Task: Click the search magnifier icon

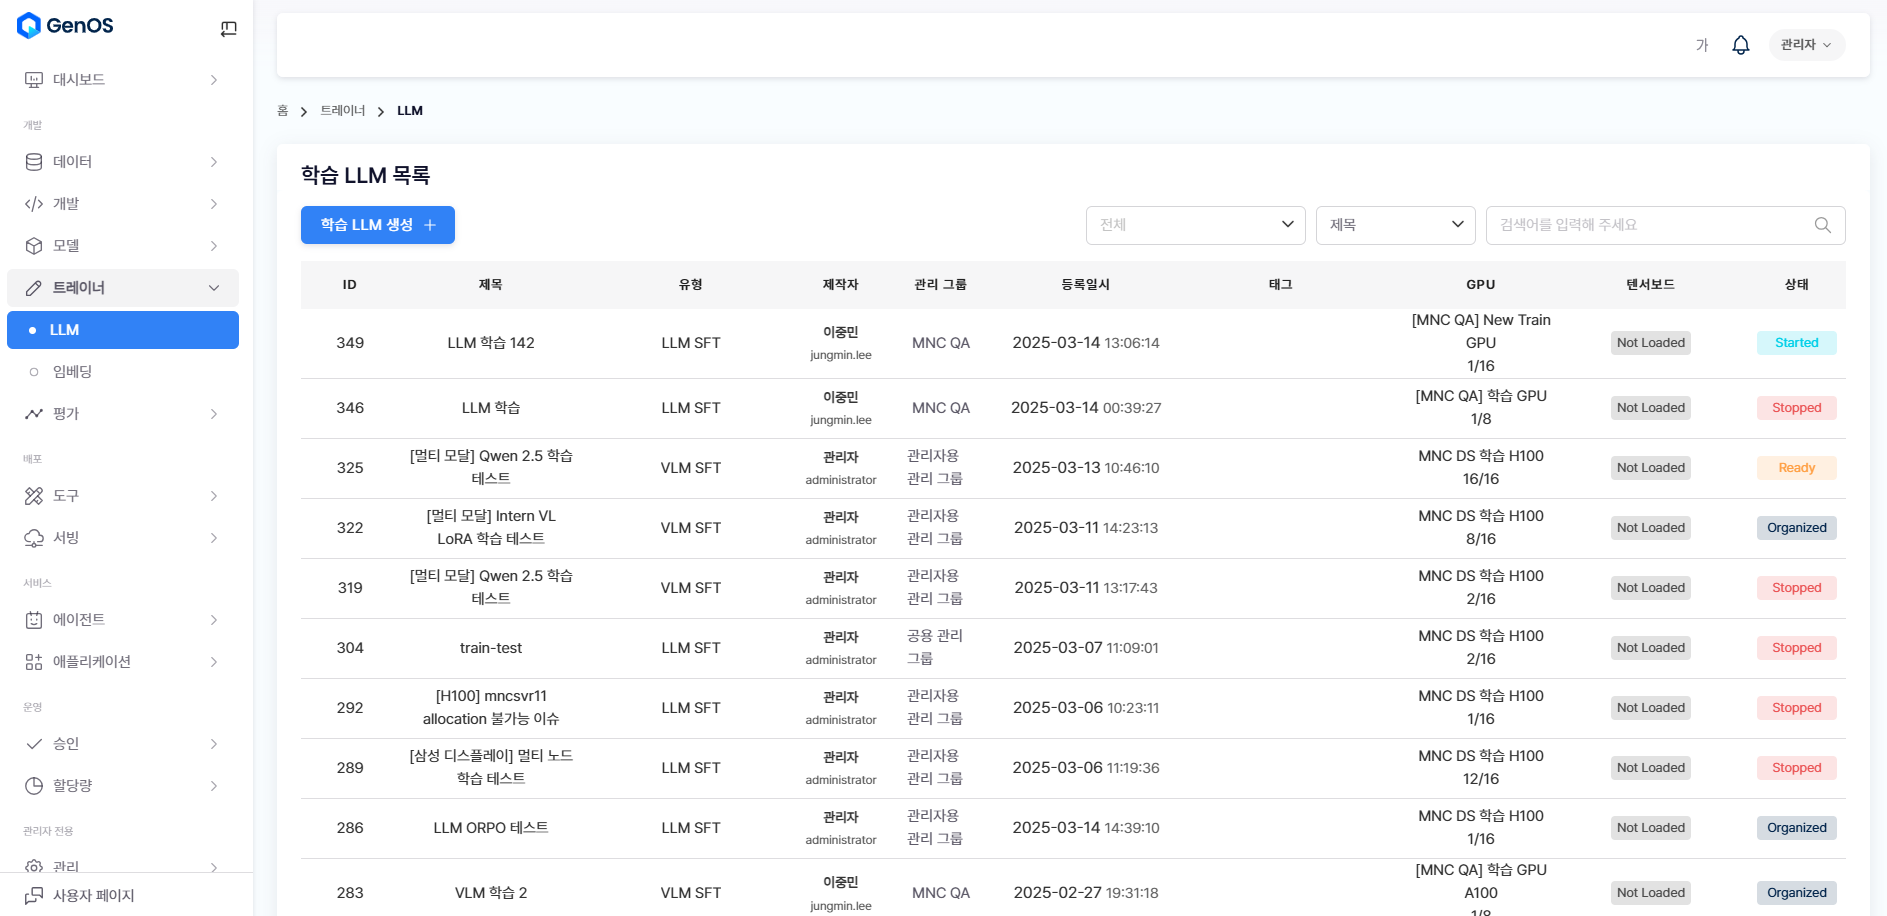Action: pos(1822,225)
